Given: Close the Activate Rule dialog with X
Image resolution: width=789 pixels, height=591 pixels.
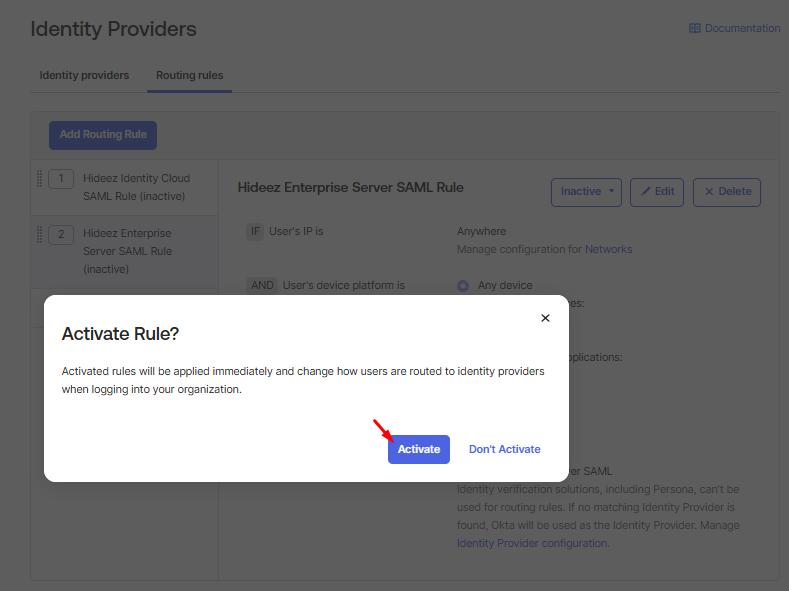Looking at the screenshot, I should pos(545,318).
